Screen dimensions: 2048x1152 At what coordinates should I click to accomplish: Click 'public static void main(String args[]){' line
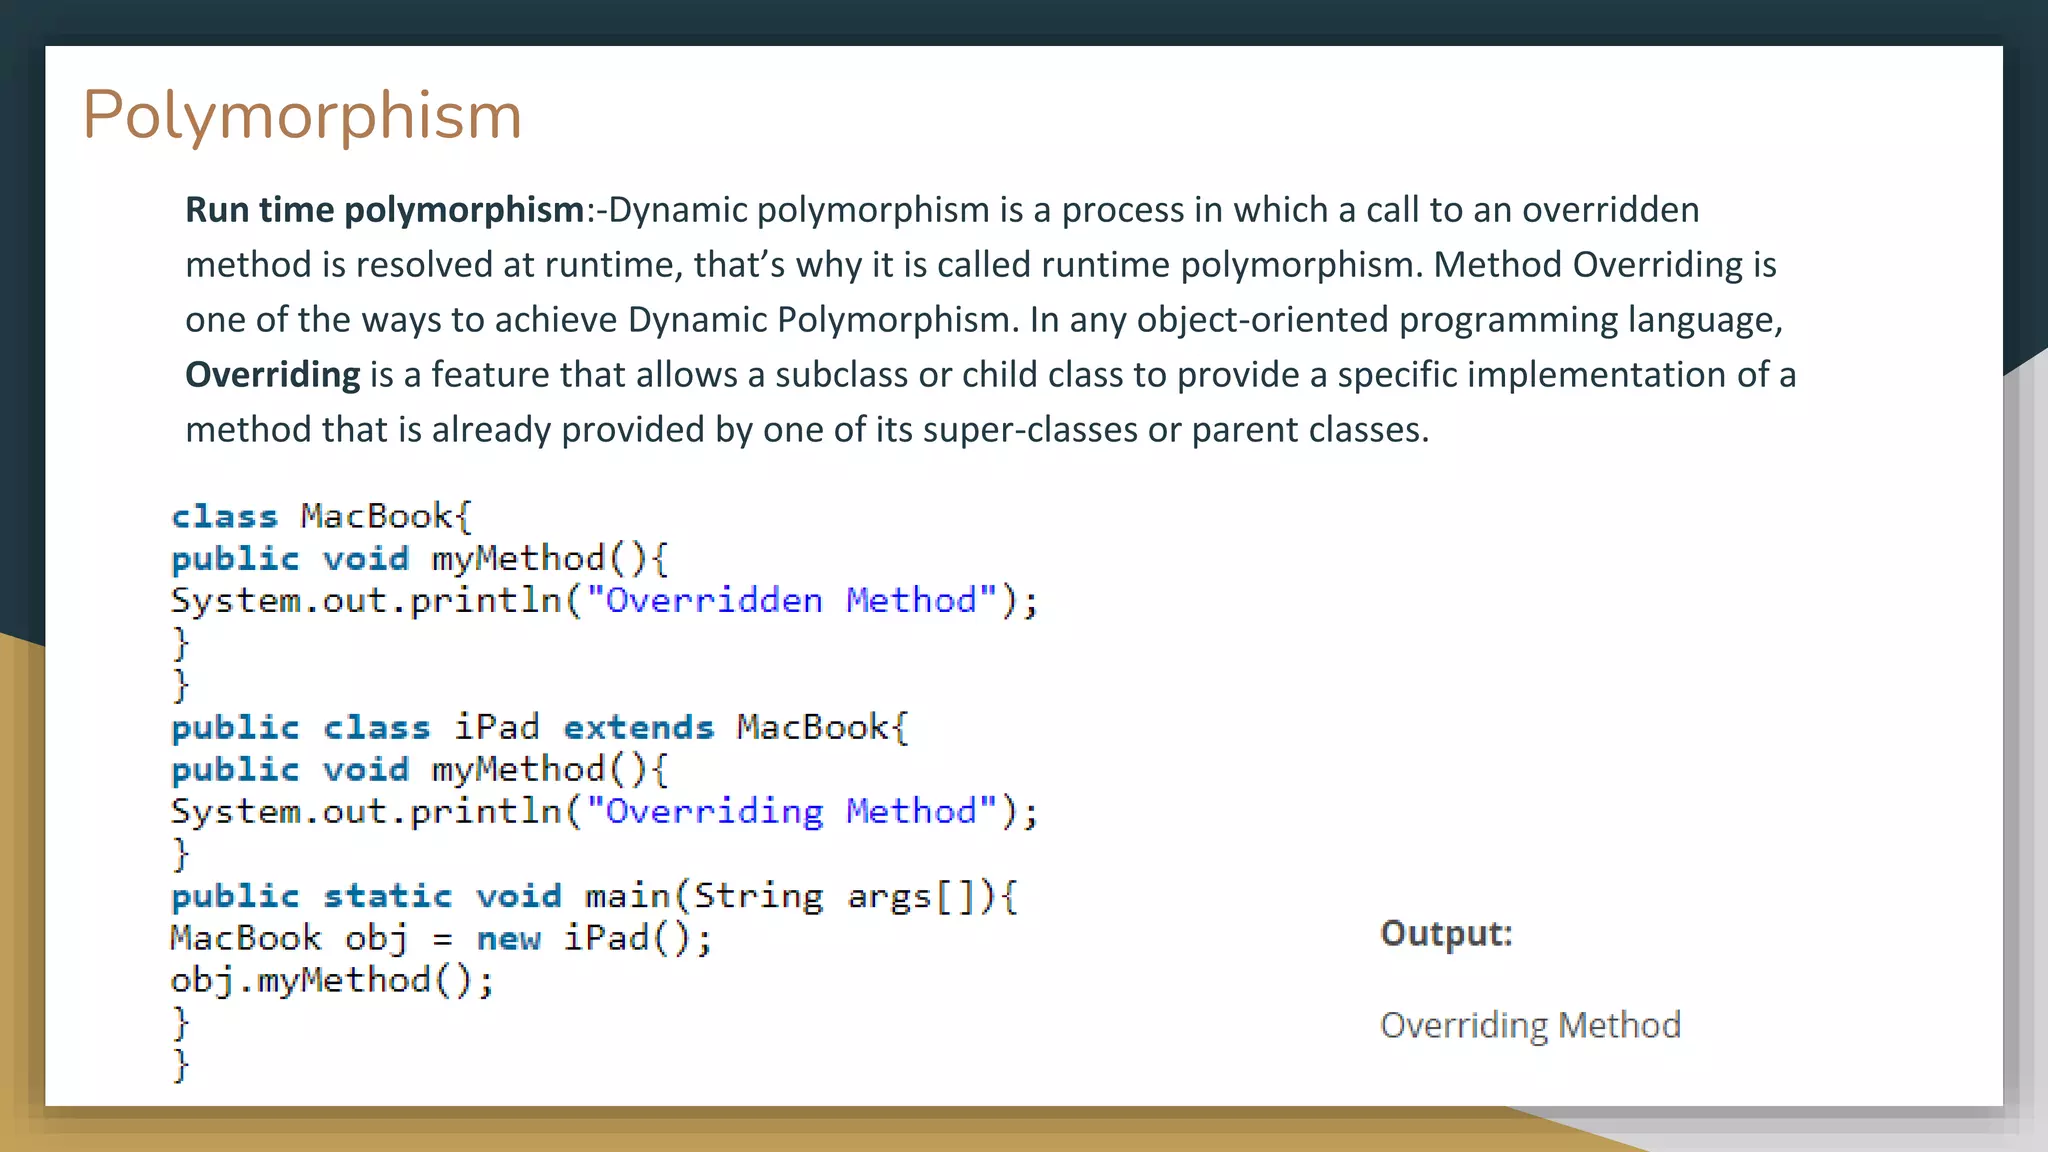pos(595,896)
